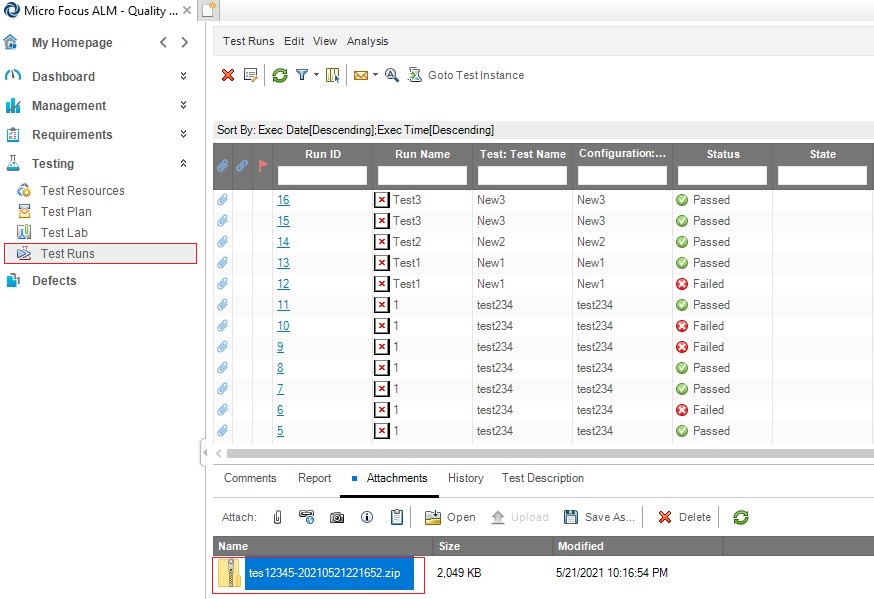Attach from clipboard icon
The image size is (874, 599).
[x=396, y=517]
